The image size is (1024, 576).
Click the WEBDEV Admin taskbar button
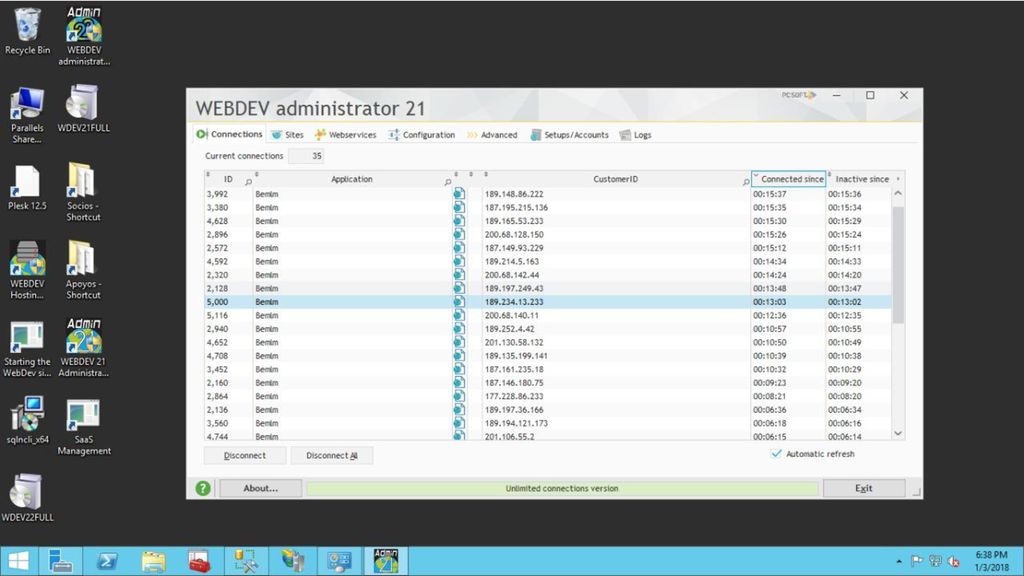pos(386,561)
